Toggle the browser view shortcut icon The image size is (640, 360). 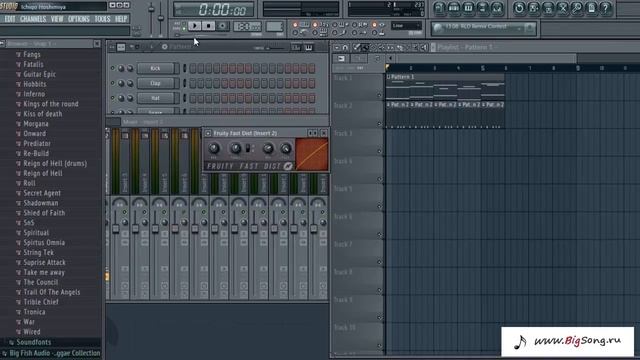[482, 8]
